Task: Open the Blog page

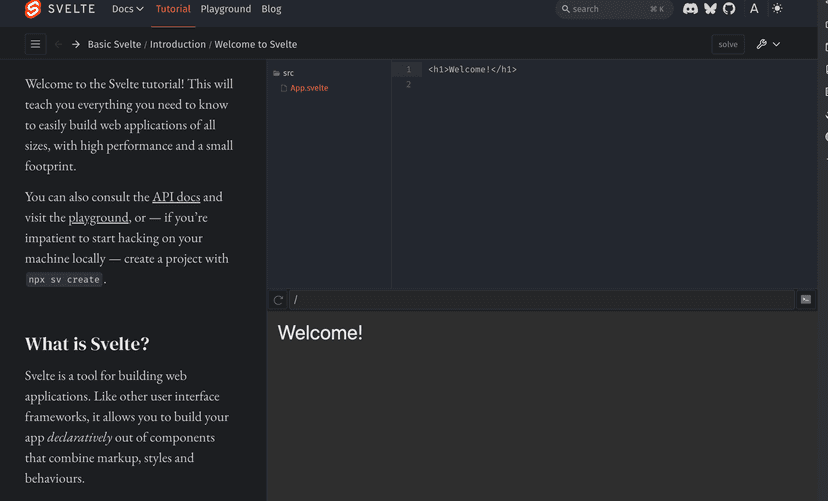Action: [x=271, y=9]
